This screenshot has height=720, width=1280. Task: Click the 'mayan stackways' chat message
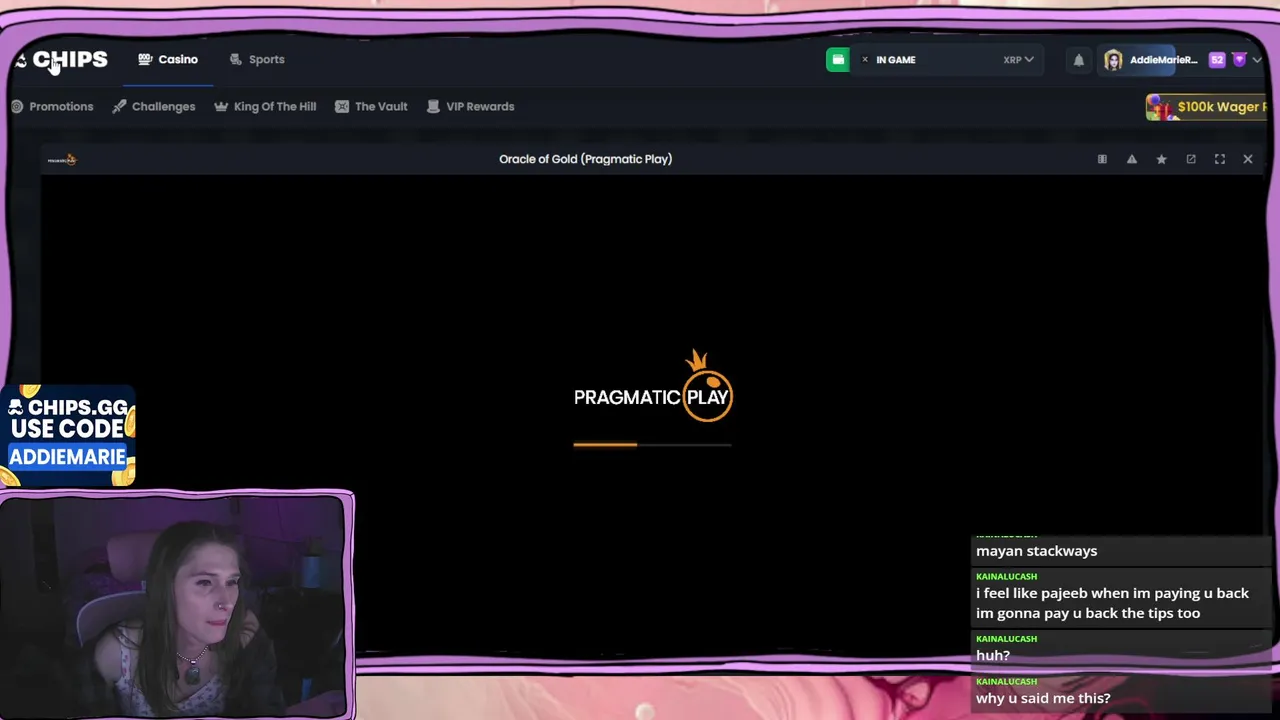point(1036,551)
